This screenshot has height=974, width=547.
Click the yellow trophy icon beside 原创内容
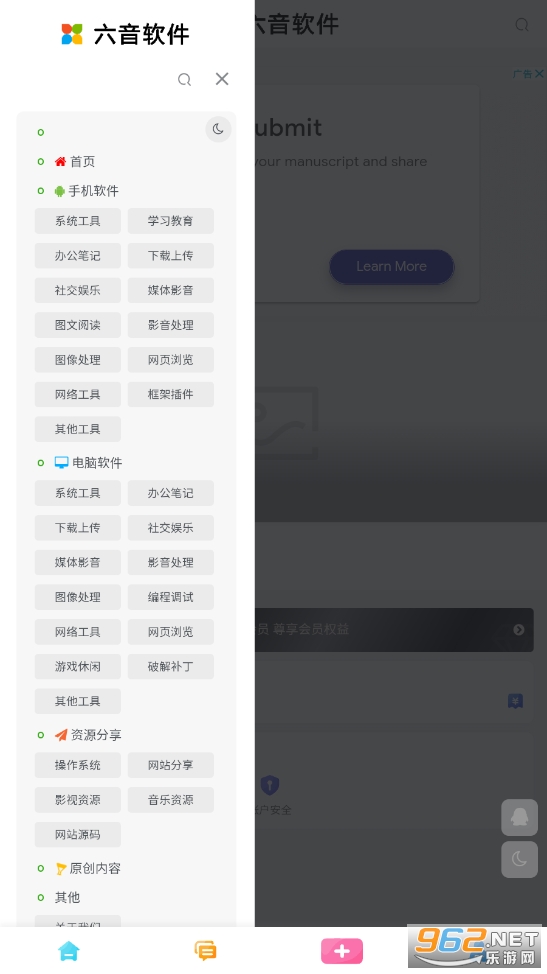[x=61, y=869]
